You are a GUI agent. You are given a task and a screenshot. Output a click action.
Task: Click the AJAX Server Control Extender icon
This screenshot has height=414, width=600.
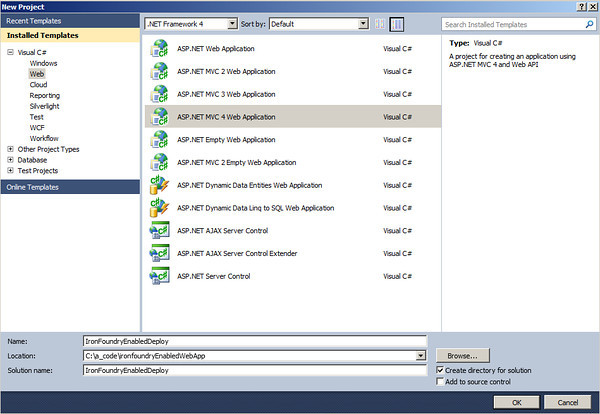click(159, 253)
